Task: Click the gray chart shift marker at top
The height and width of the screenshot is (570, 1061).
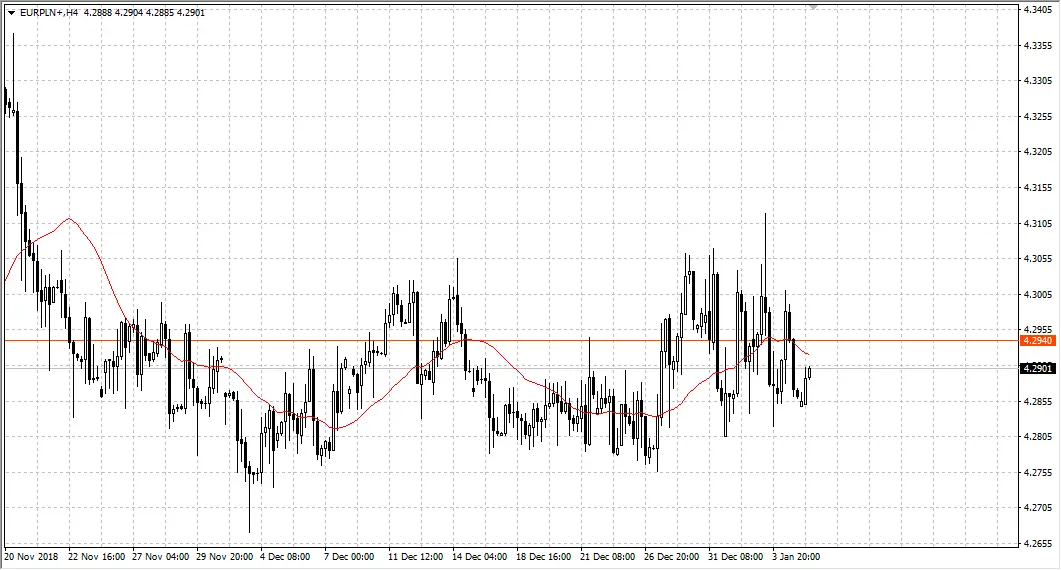Action: click(813, 7)
